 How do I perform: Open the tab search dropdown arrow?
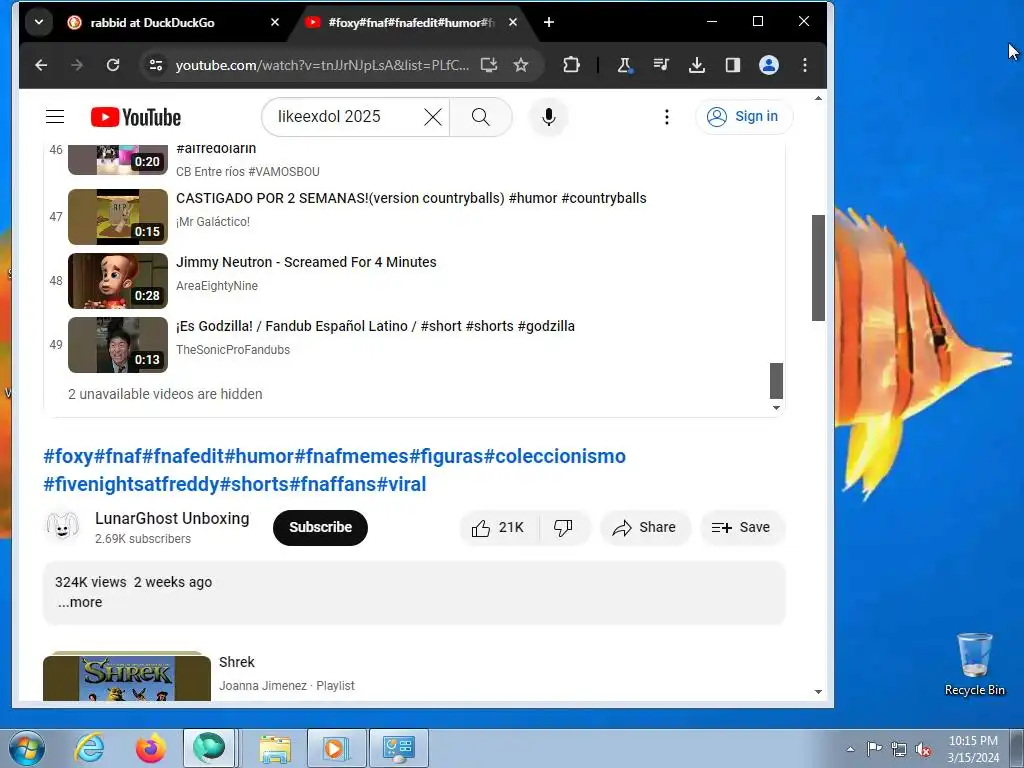(39, 22)
